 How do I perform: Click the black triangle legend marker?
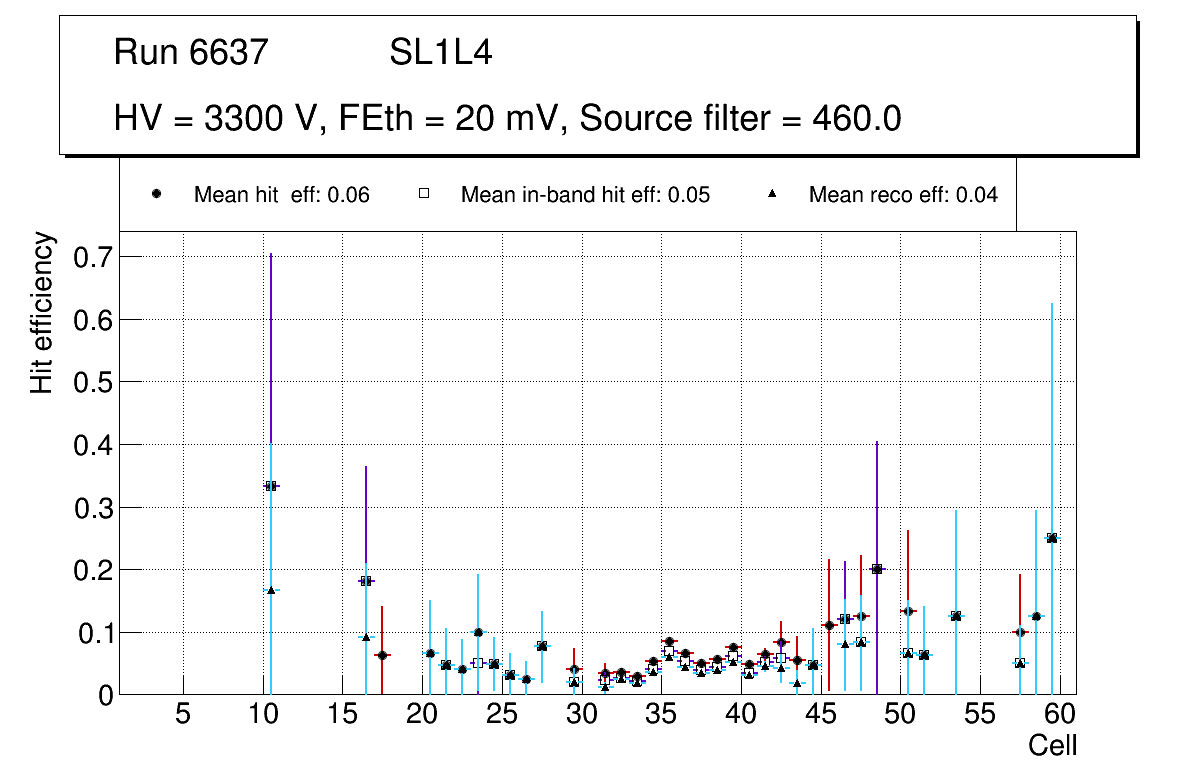tap(771, 194)
